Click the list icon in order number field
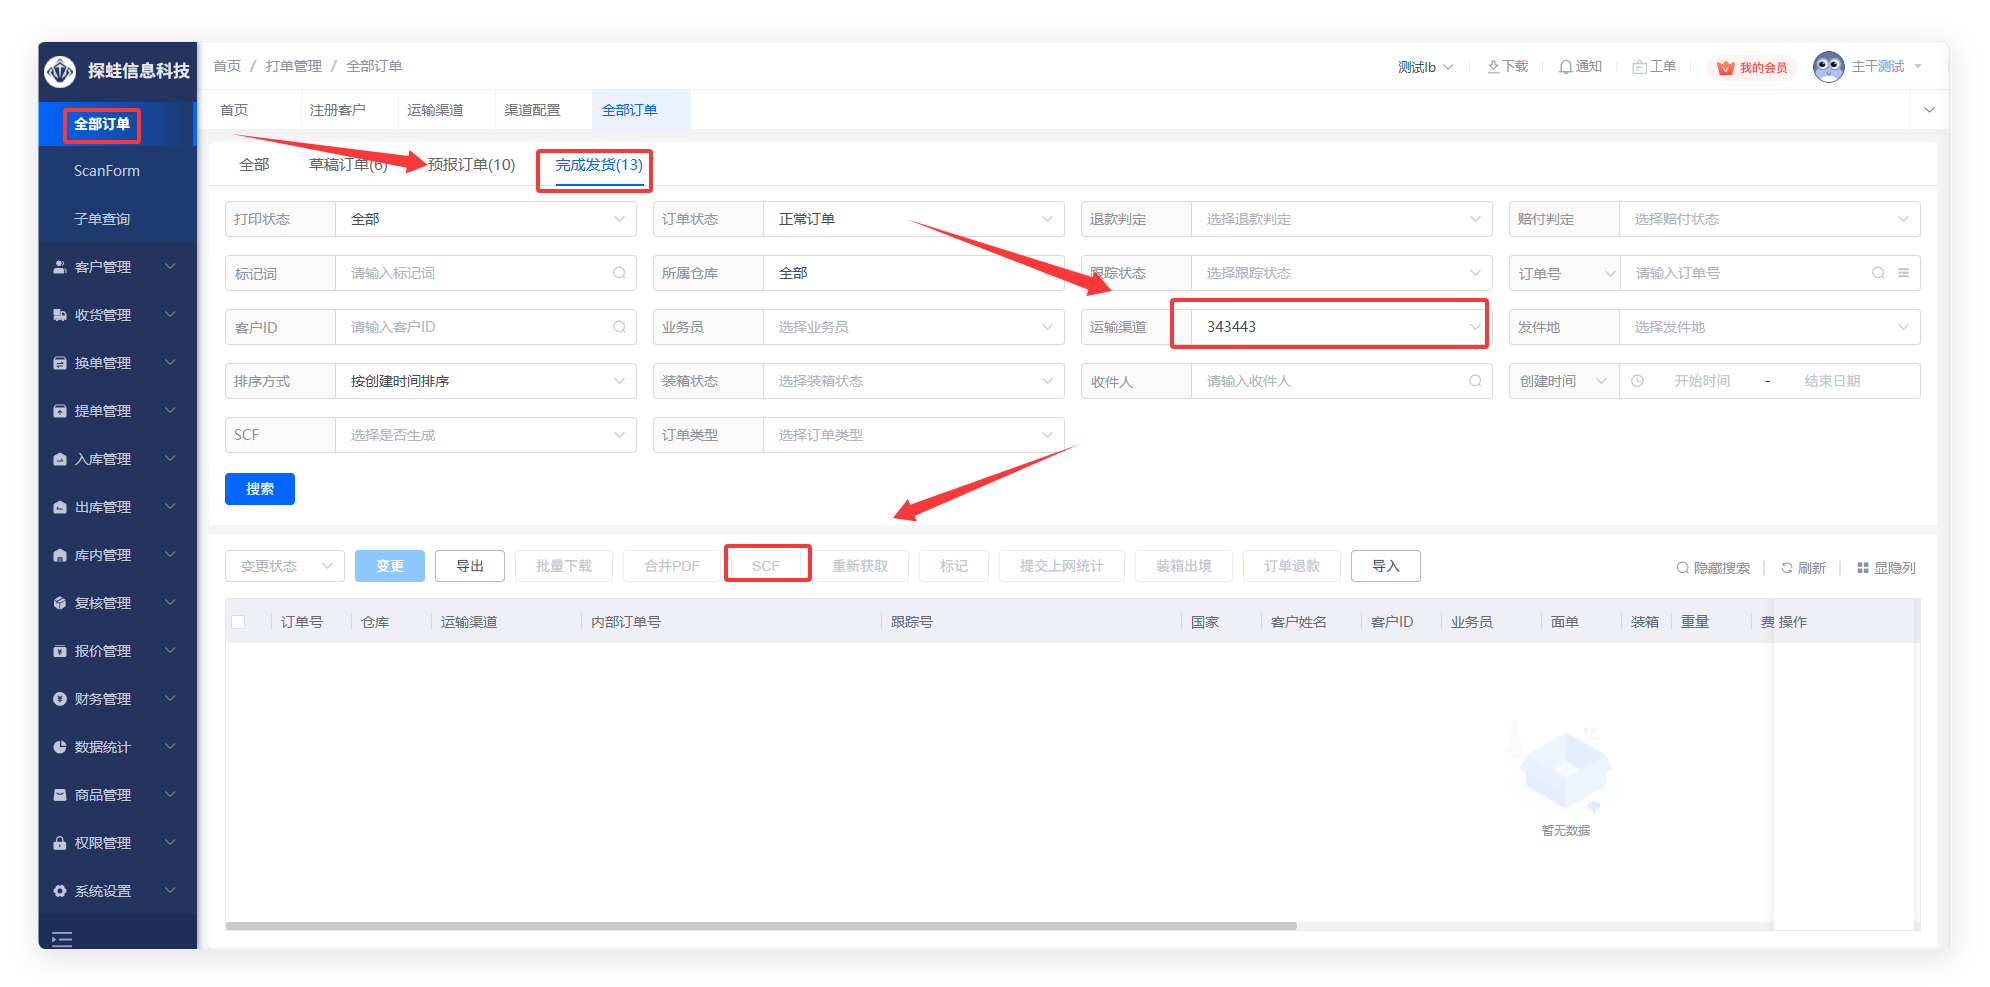 tap(1904, 273)
